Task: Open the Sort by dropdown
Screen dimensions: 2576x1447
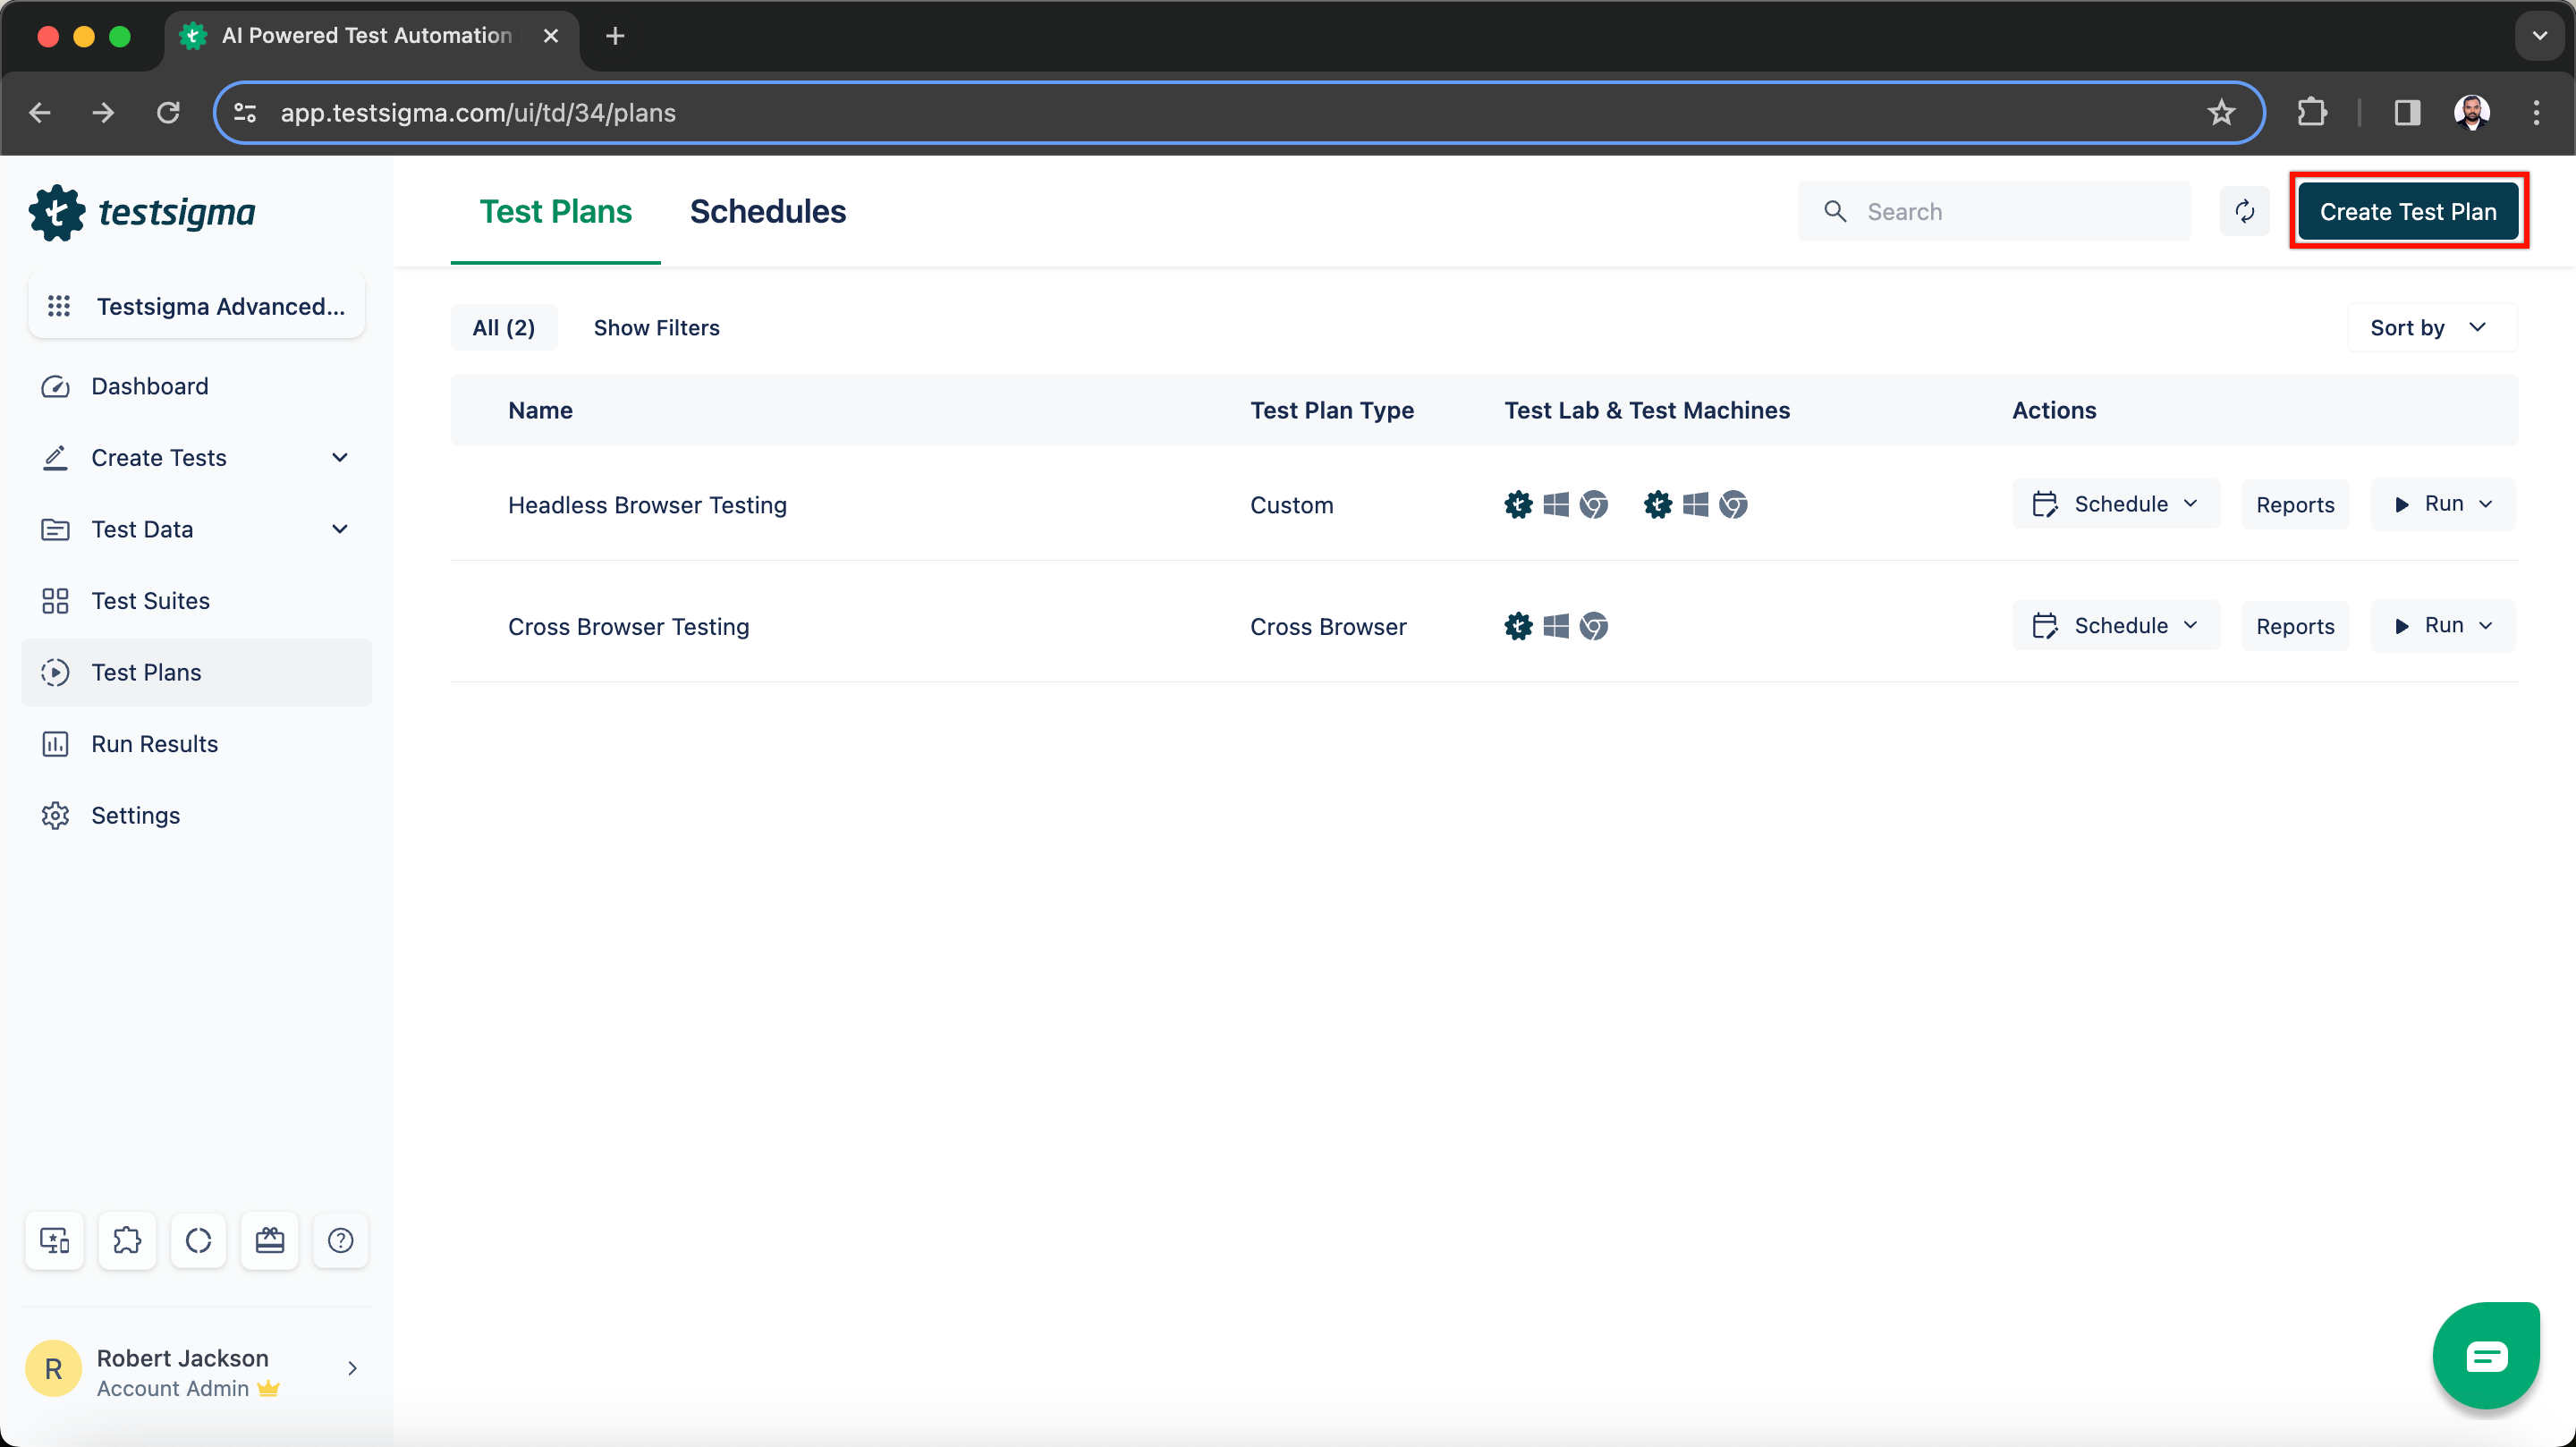Action: [x=2431, y=327]
